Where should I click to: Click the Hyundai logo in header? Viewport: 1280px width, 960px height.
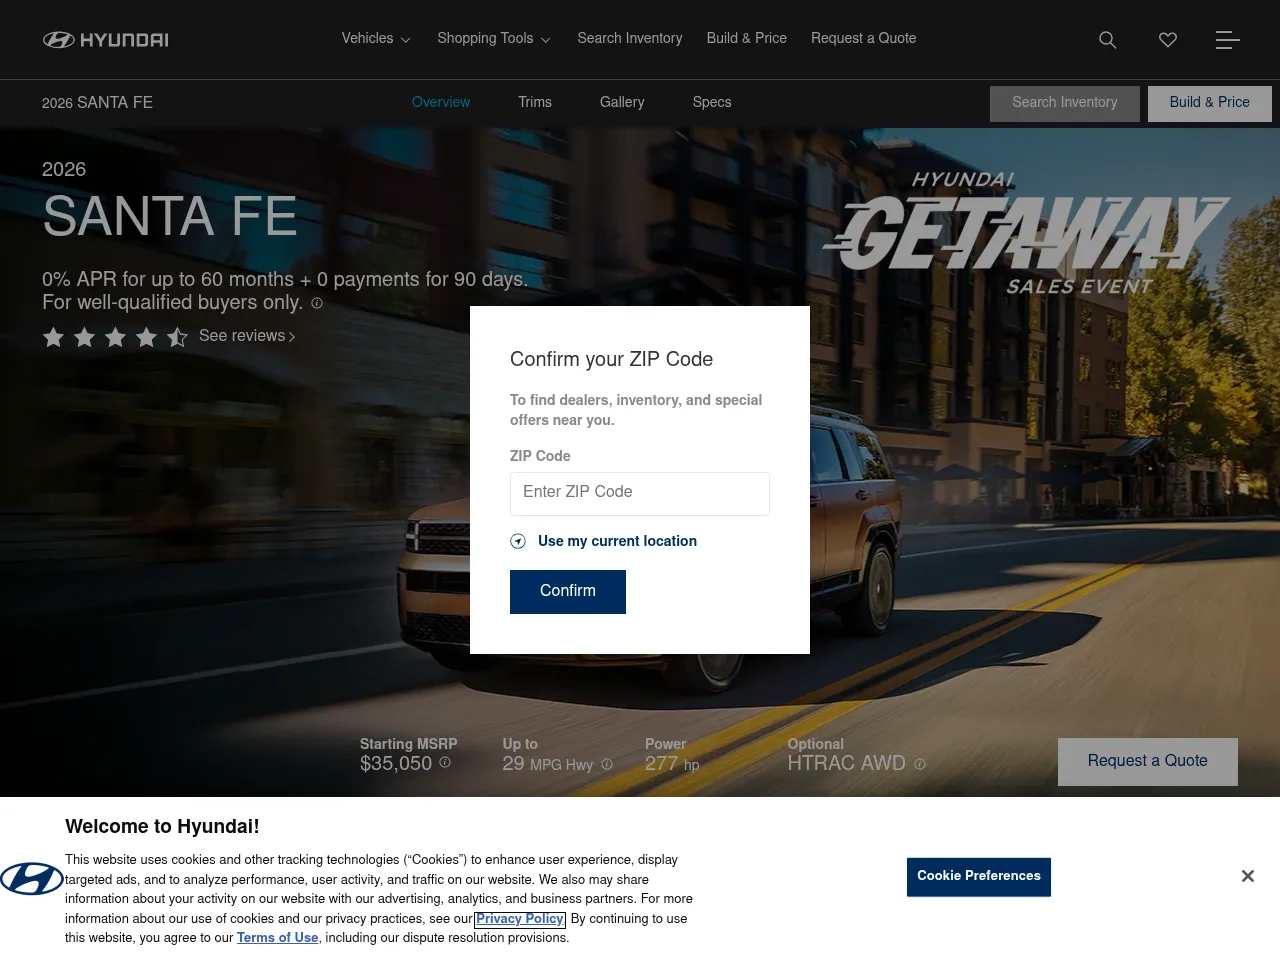pyautogui.click(x=105, y=40)
